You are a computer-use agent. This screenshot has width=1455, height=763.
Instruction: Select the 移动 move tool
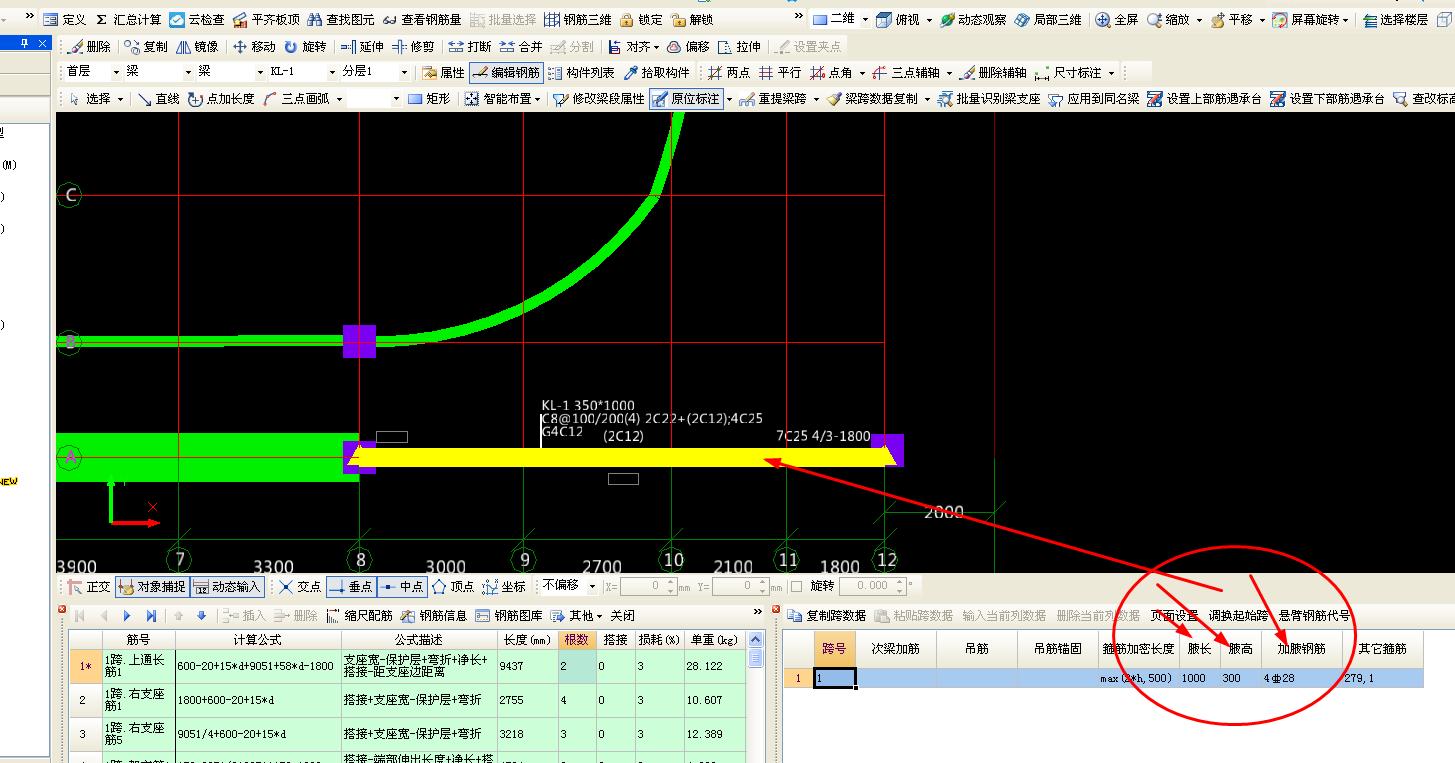[254, 46]
